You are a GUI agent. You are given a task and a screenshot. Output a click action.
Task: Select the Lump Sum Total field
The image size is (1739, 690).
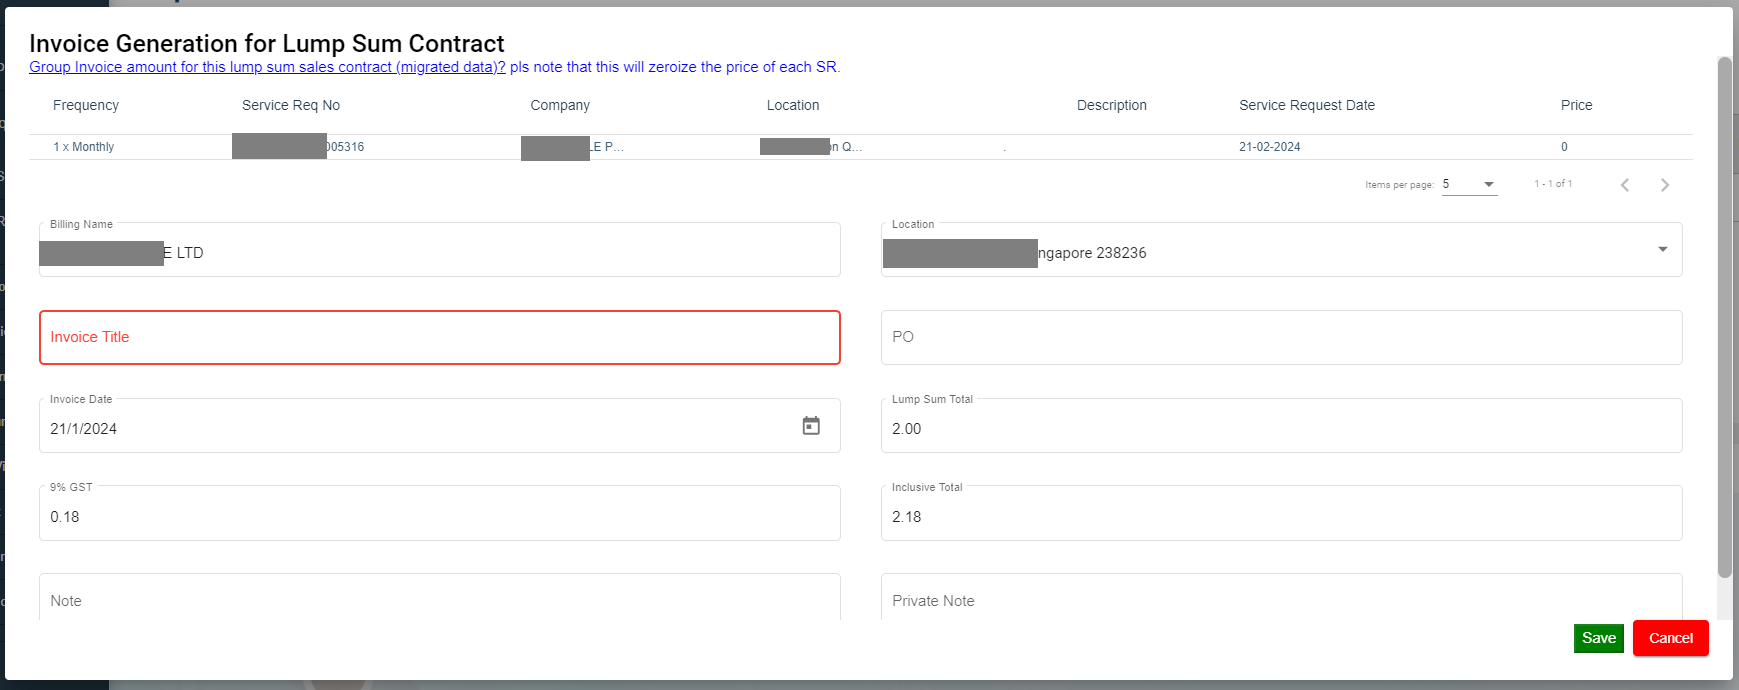pyautogui.click(x=1281, y=429)
